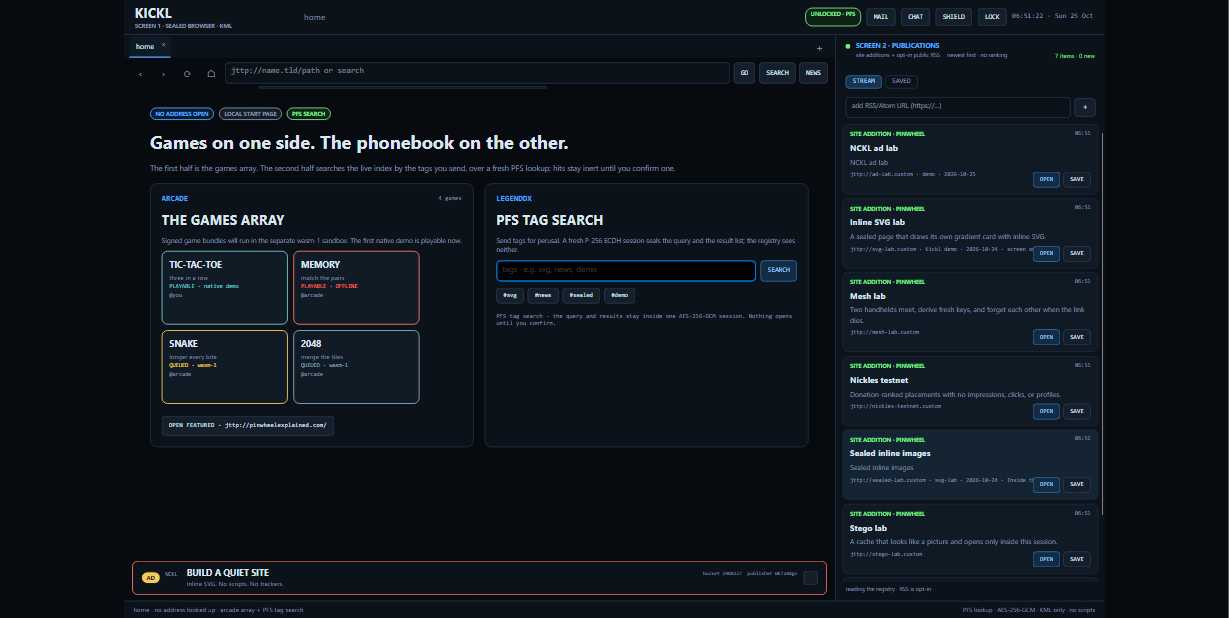The image size is (1229, 618).
Task: Select the #demo tag chip
Action: click(x=619, y=296)
